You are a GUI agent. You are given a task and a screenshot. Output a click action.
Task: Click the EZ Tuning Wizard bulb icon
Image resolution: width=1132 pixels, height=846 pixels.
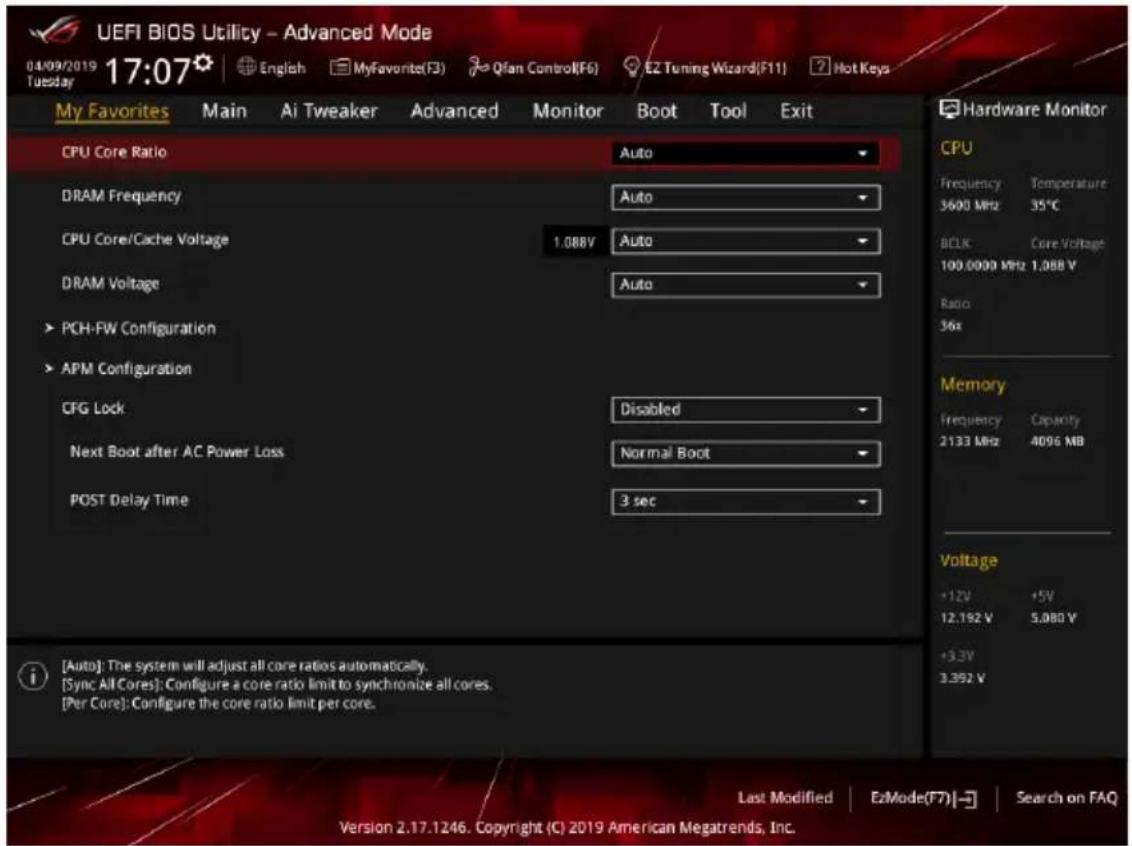point(632,67)
